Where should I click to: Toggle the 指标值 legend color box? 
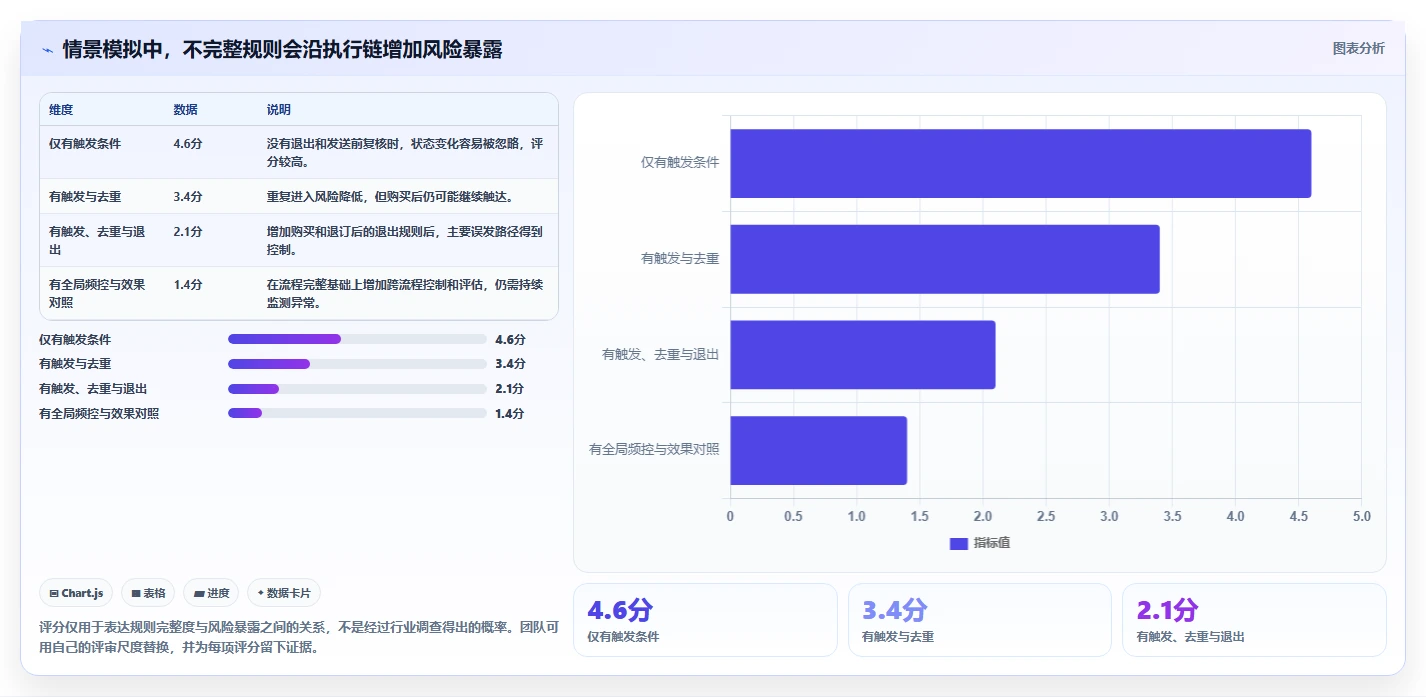click(x=958, y=543)
